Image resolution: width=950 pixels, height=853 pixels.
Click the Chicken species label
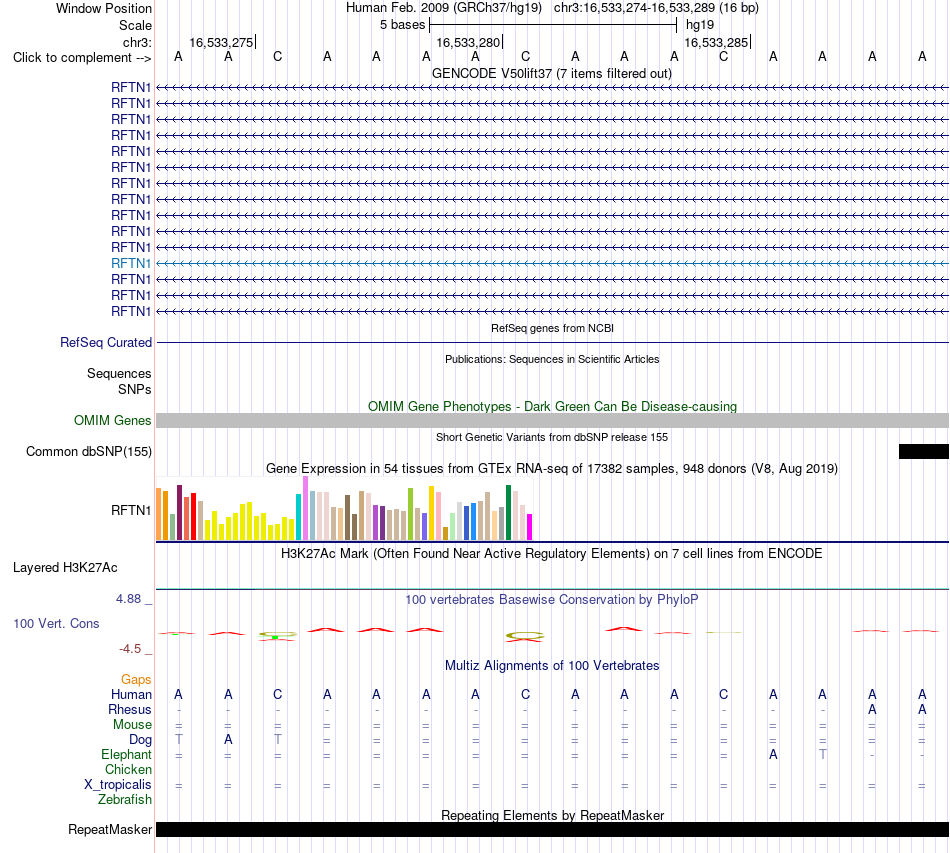pos(128,769)
